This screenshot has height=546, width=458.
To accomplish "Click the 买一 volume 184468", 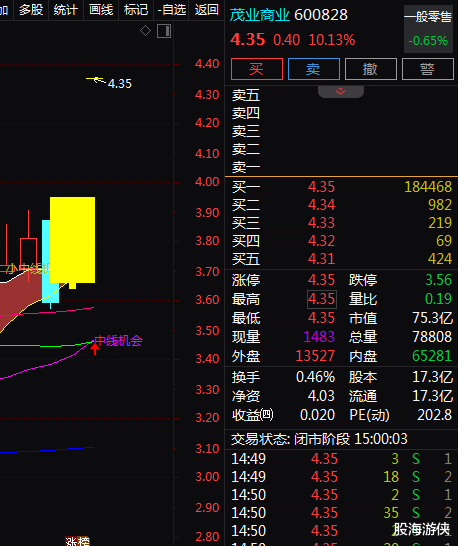I will click(428, 187).
